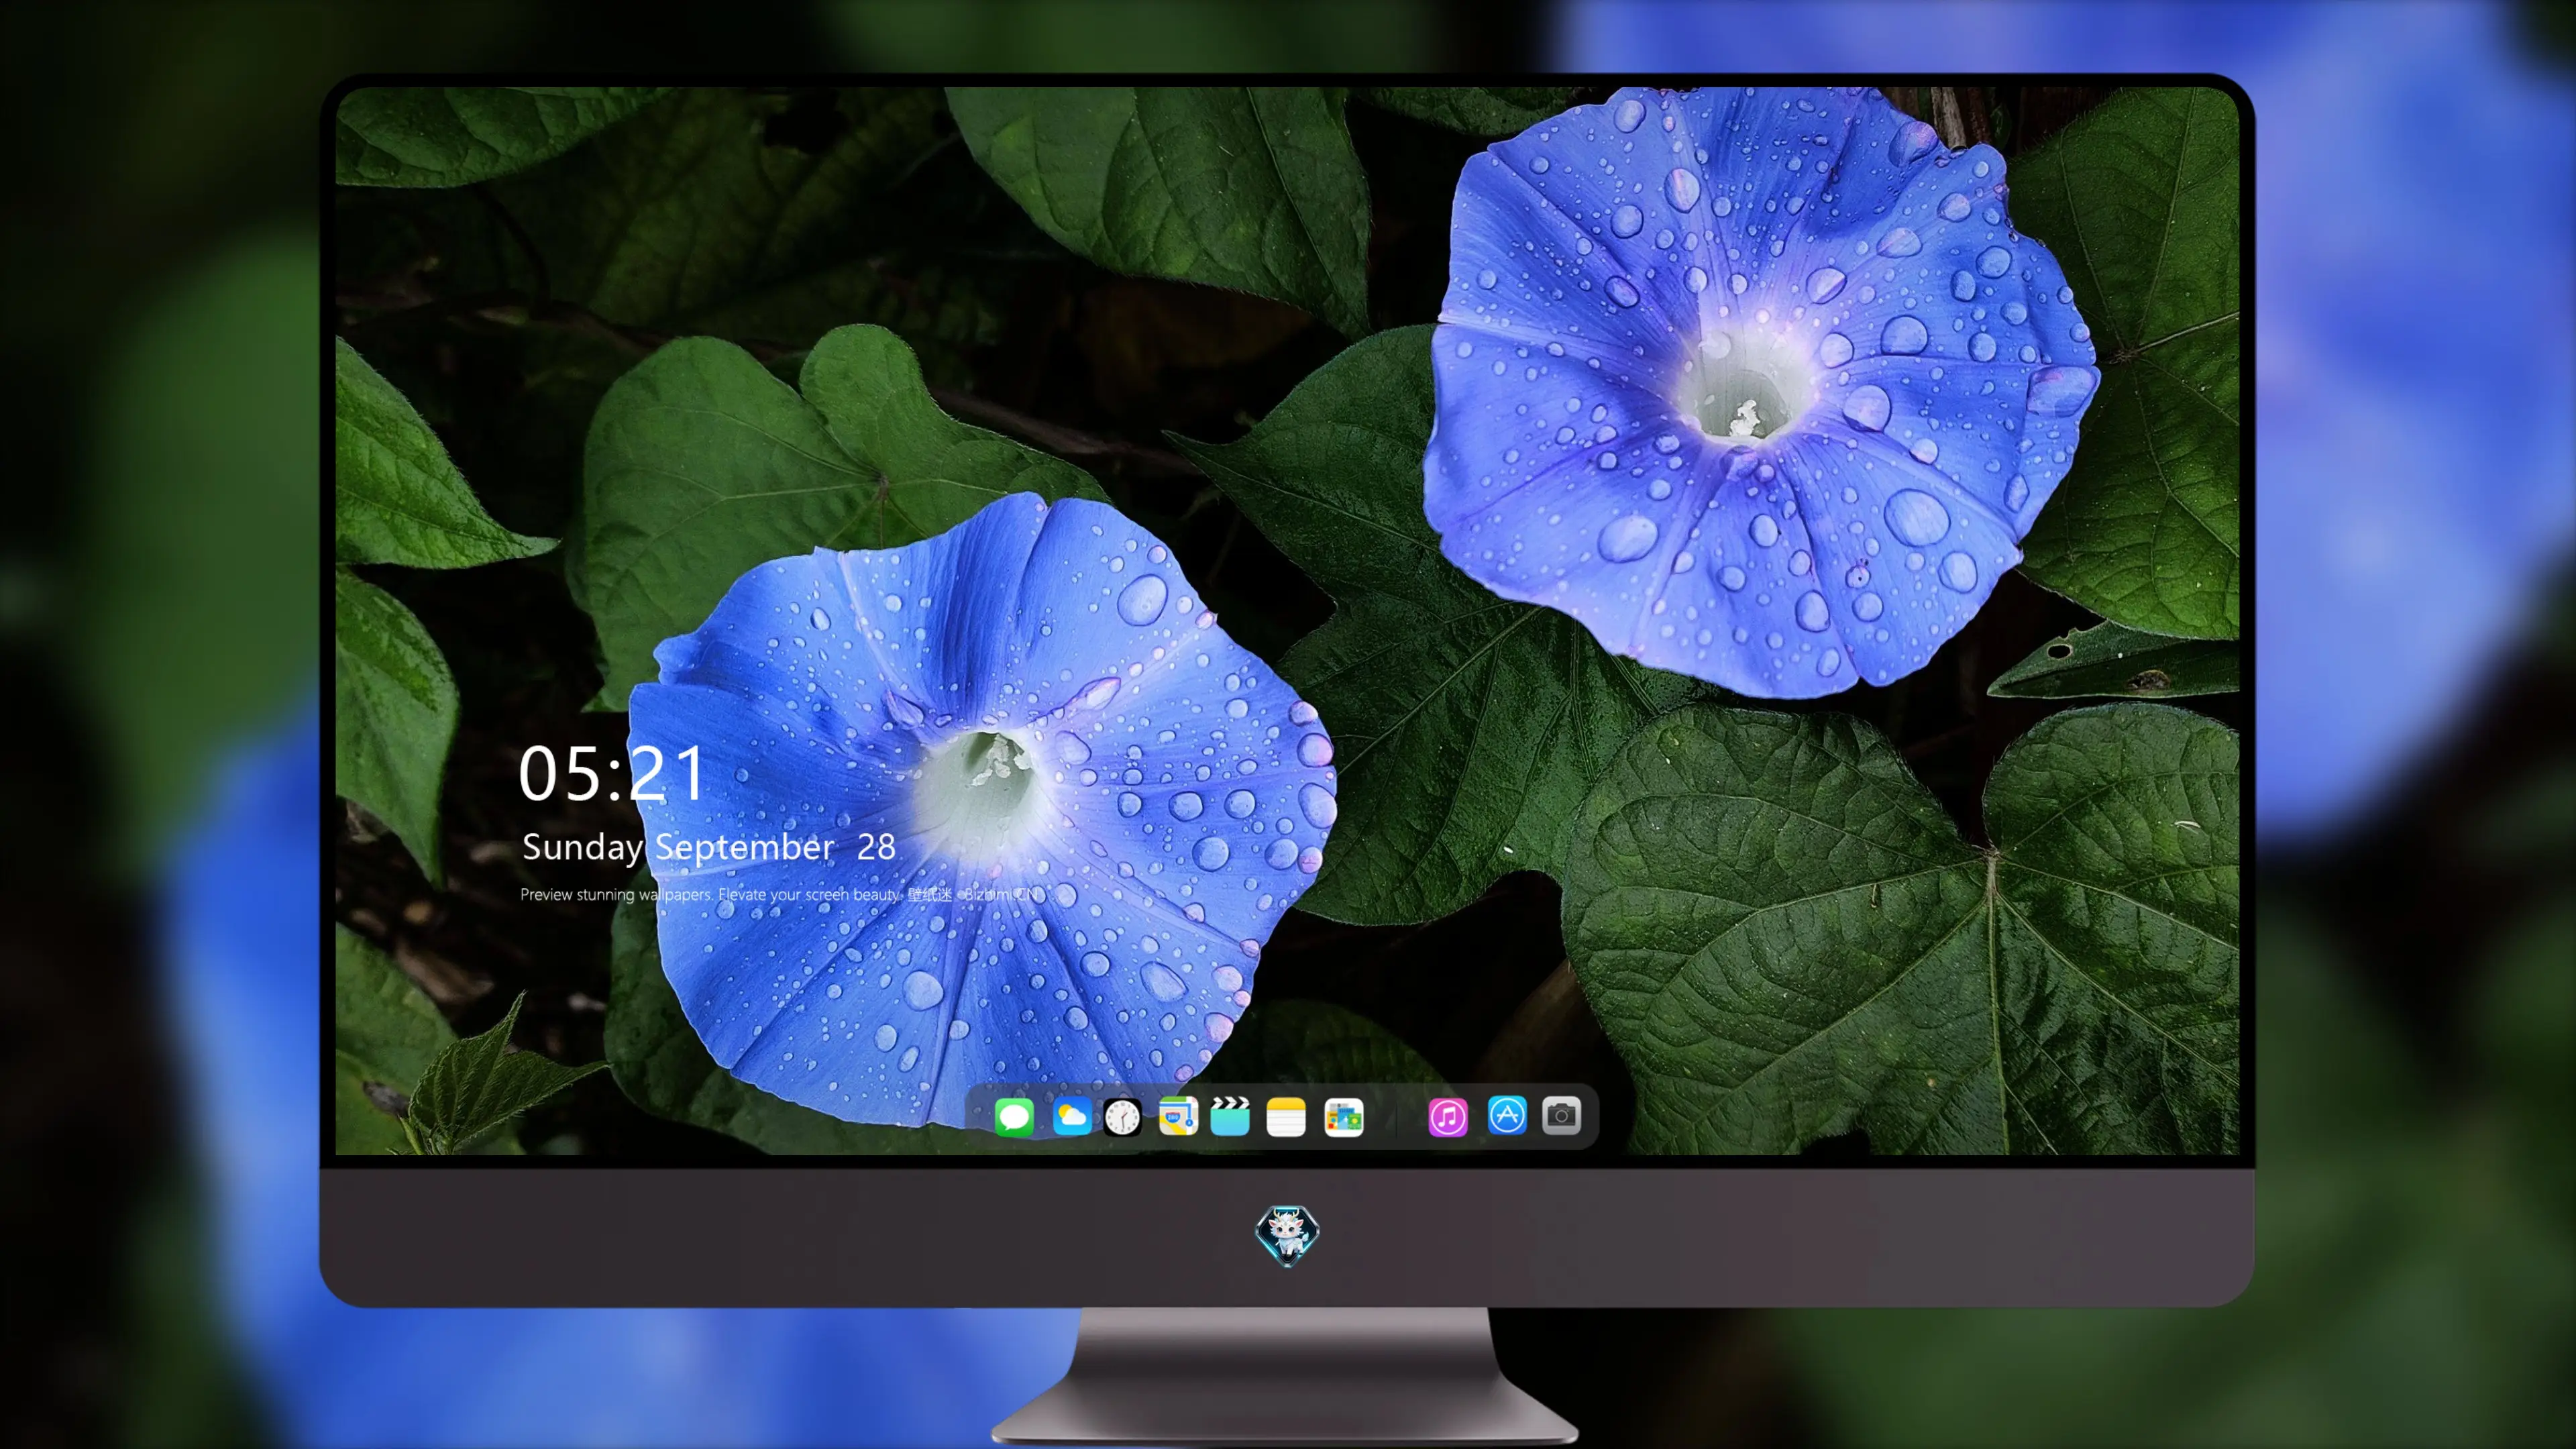Open the pink iTunes Store music icon
Screen dimensions: 2576x1449
tap(1448, 1117)
